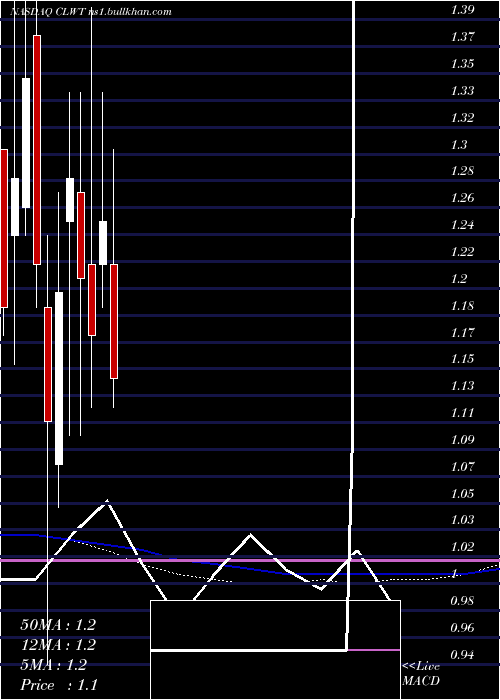Image resolution: width=500 pixels, height=700 pixels.
Task: Select the 1.07 price level label
Action: coord(462,467)
